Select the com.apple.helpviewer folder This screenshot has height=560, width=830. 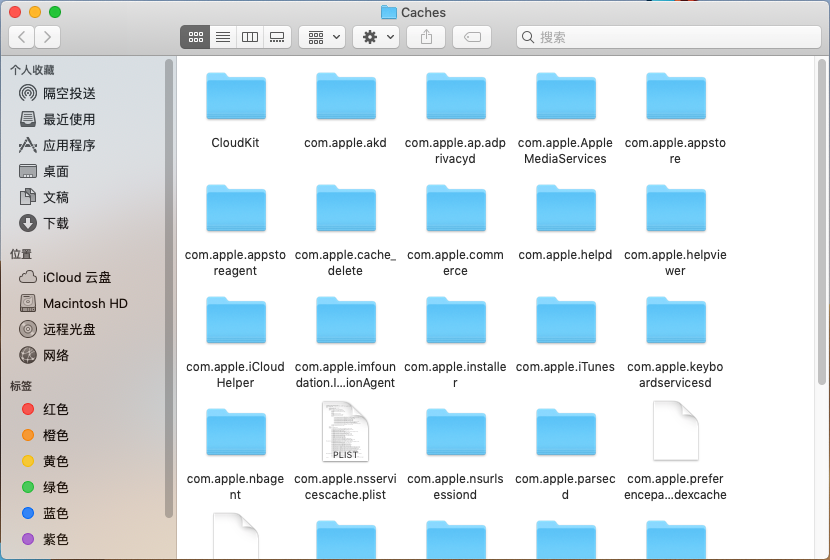click(676, 209)
